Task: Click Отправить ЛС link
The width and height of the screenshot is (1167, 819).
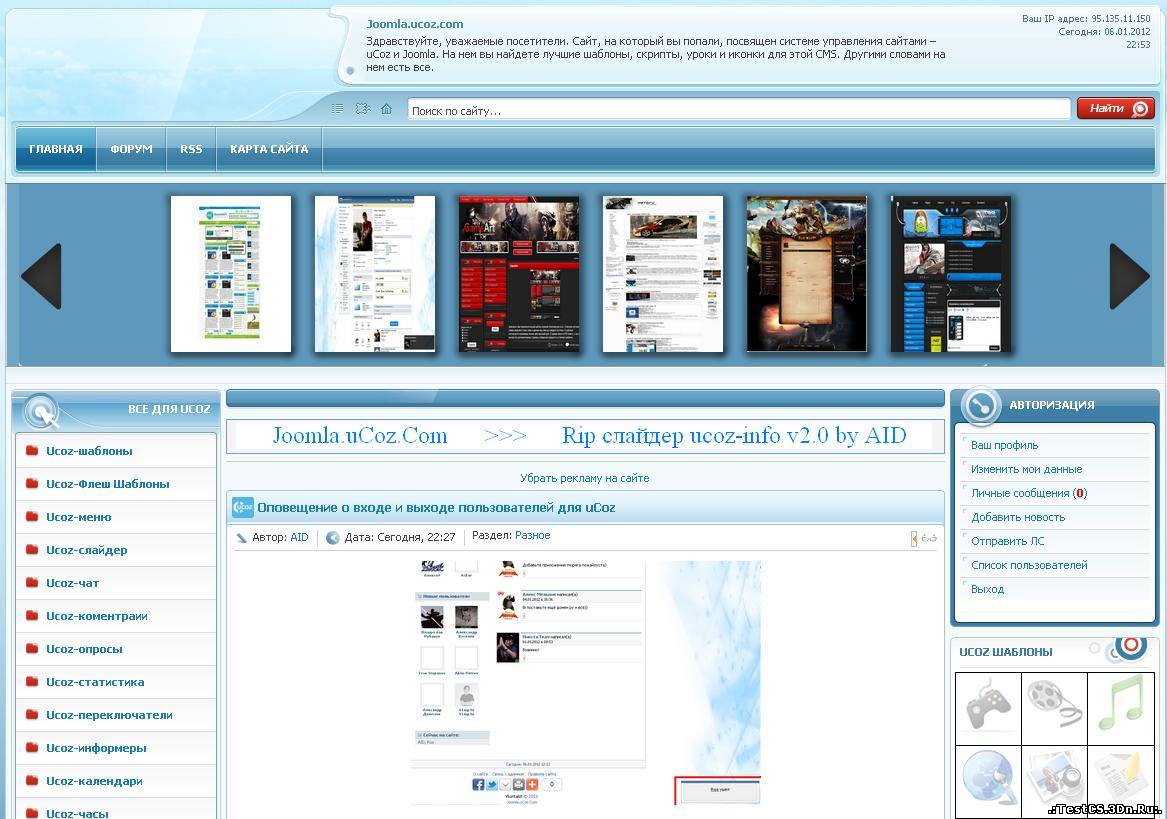Action: point(1007,541)
